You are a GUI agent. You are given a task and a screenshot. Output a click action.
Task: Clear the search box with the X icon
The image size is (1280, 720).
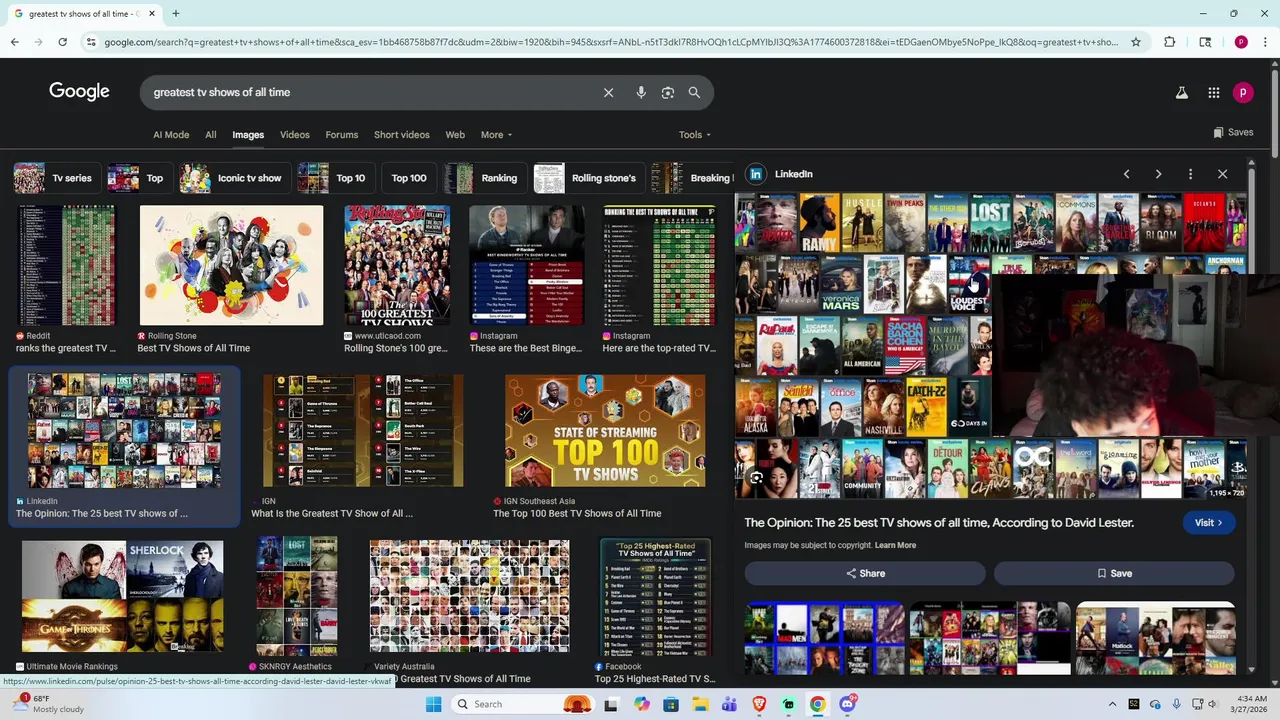click(x=608, y=92)
